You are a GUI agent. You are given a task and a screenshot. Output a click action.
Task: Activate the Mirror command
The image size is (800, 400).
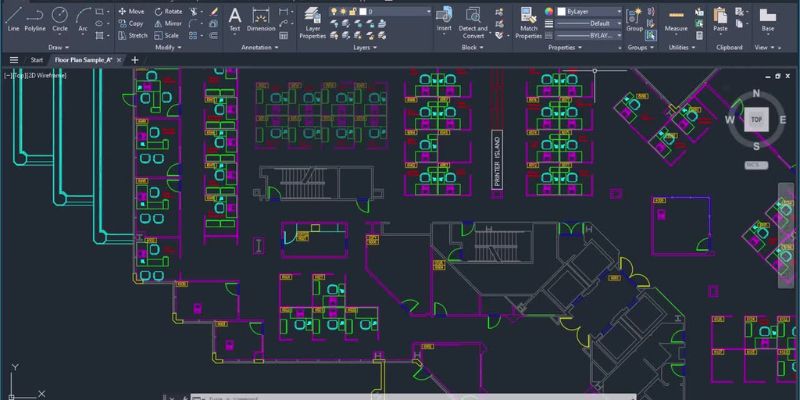pos(168,23)
